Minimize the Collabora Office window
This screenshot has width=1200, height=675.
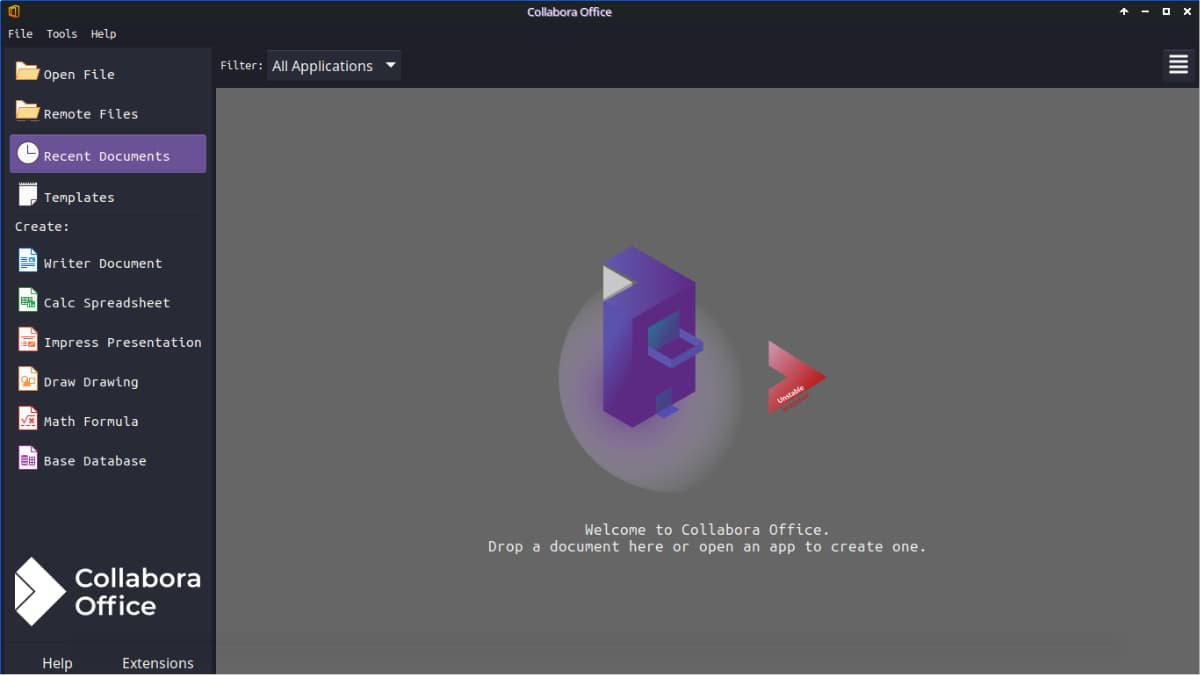tap(1145, 12)
